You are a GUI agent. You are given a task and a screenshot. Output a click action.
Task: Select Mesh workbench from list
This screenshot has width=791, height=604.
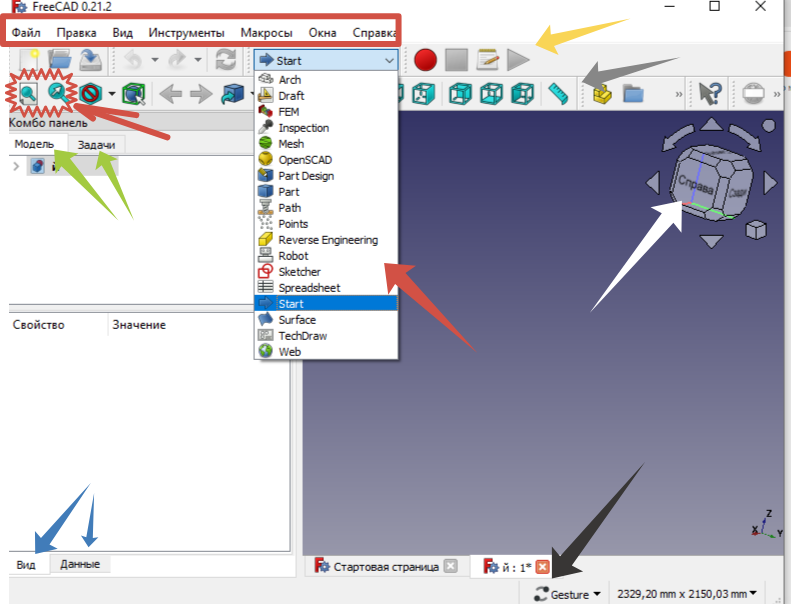(x=326, y=144)
